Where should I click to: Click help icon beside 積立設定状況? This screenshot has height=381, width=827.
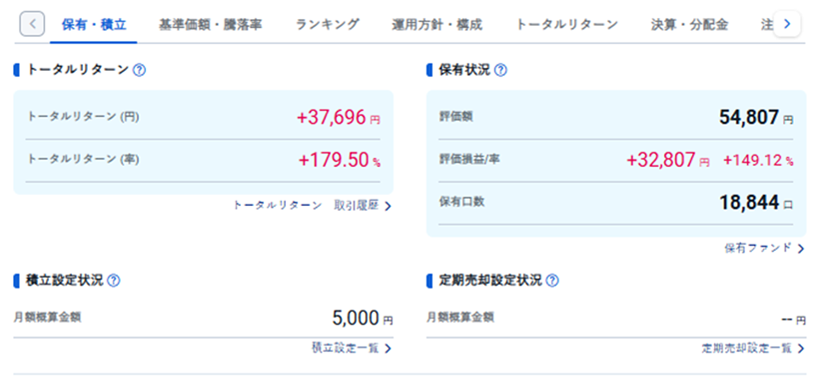click(113, 281)
